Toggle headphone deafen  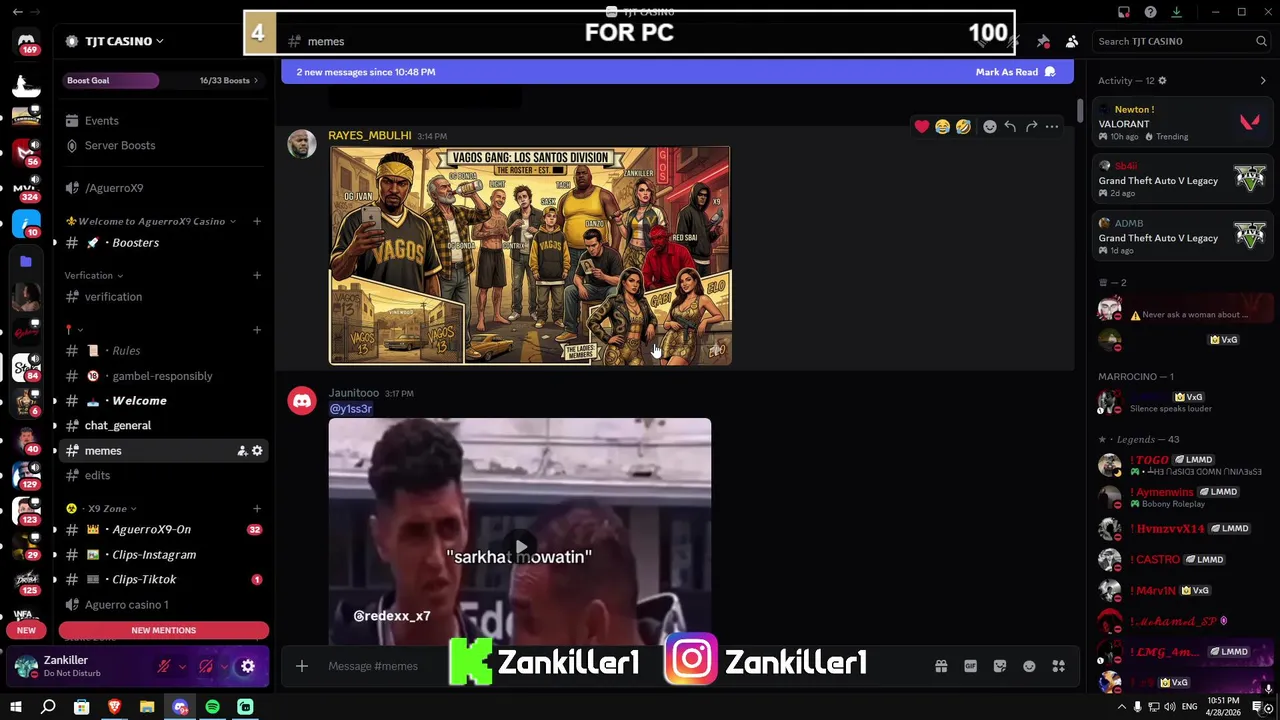pyautogui.click(x=206, y=666)
